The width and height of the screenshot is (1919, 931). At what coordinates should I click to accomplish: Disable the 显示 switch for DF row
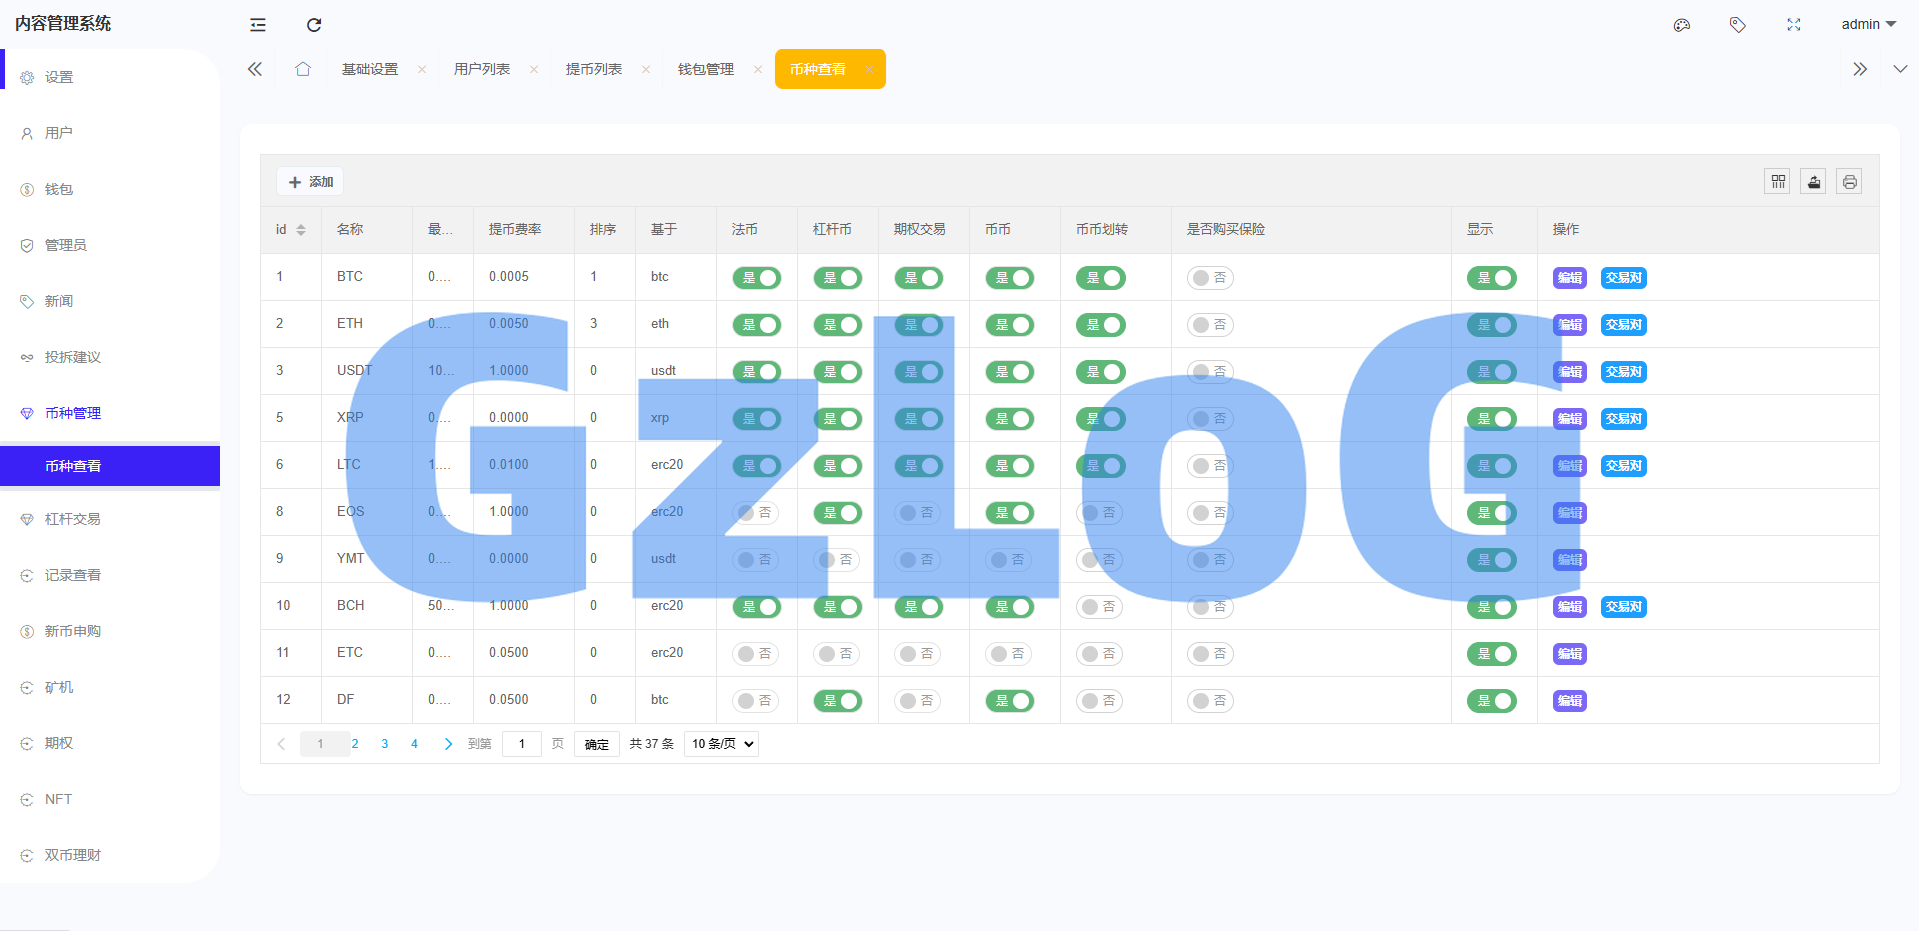(1492, 701)
